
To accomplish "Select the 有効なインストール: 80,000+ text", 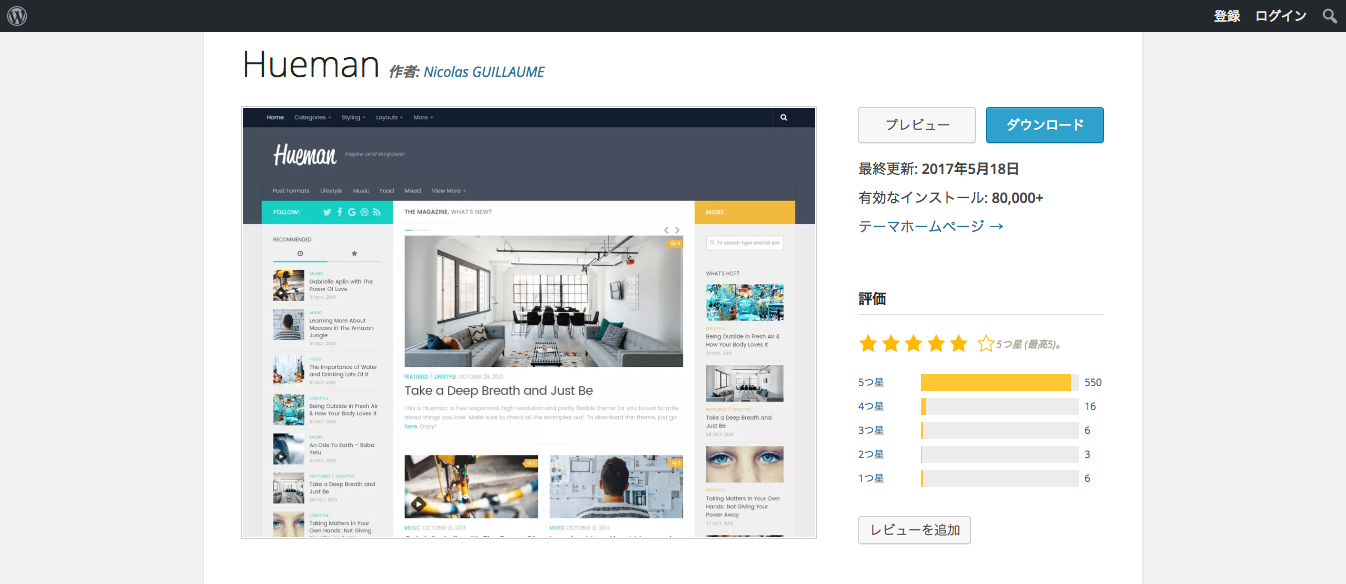I will click(x=951, y=198).
